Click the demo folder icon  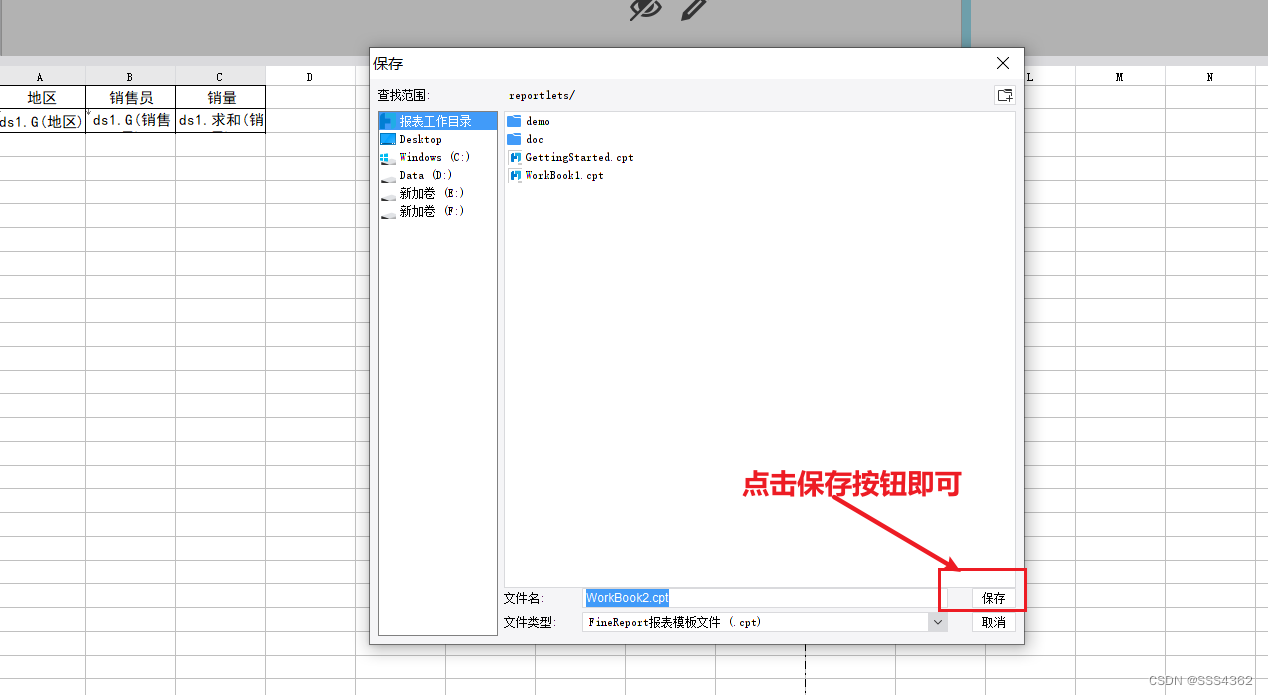(x=515, y=121)
